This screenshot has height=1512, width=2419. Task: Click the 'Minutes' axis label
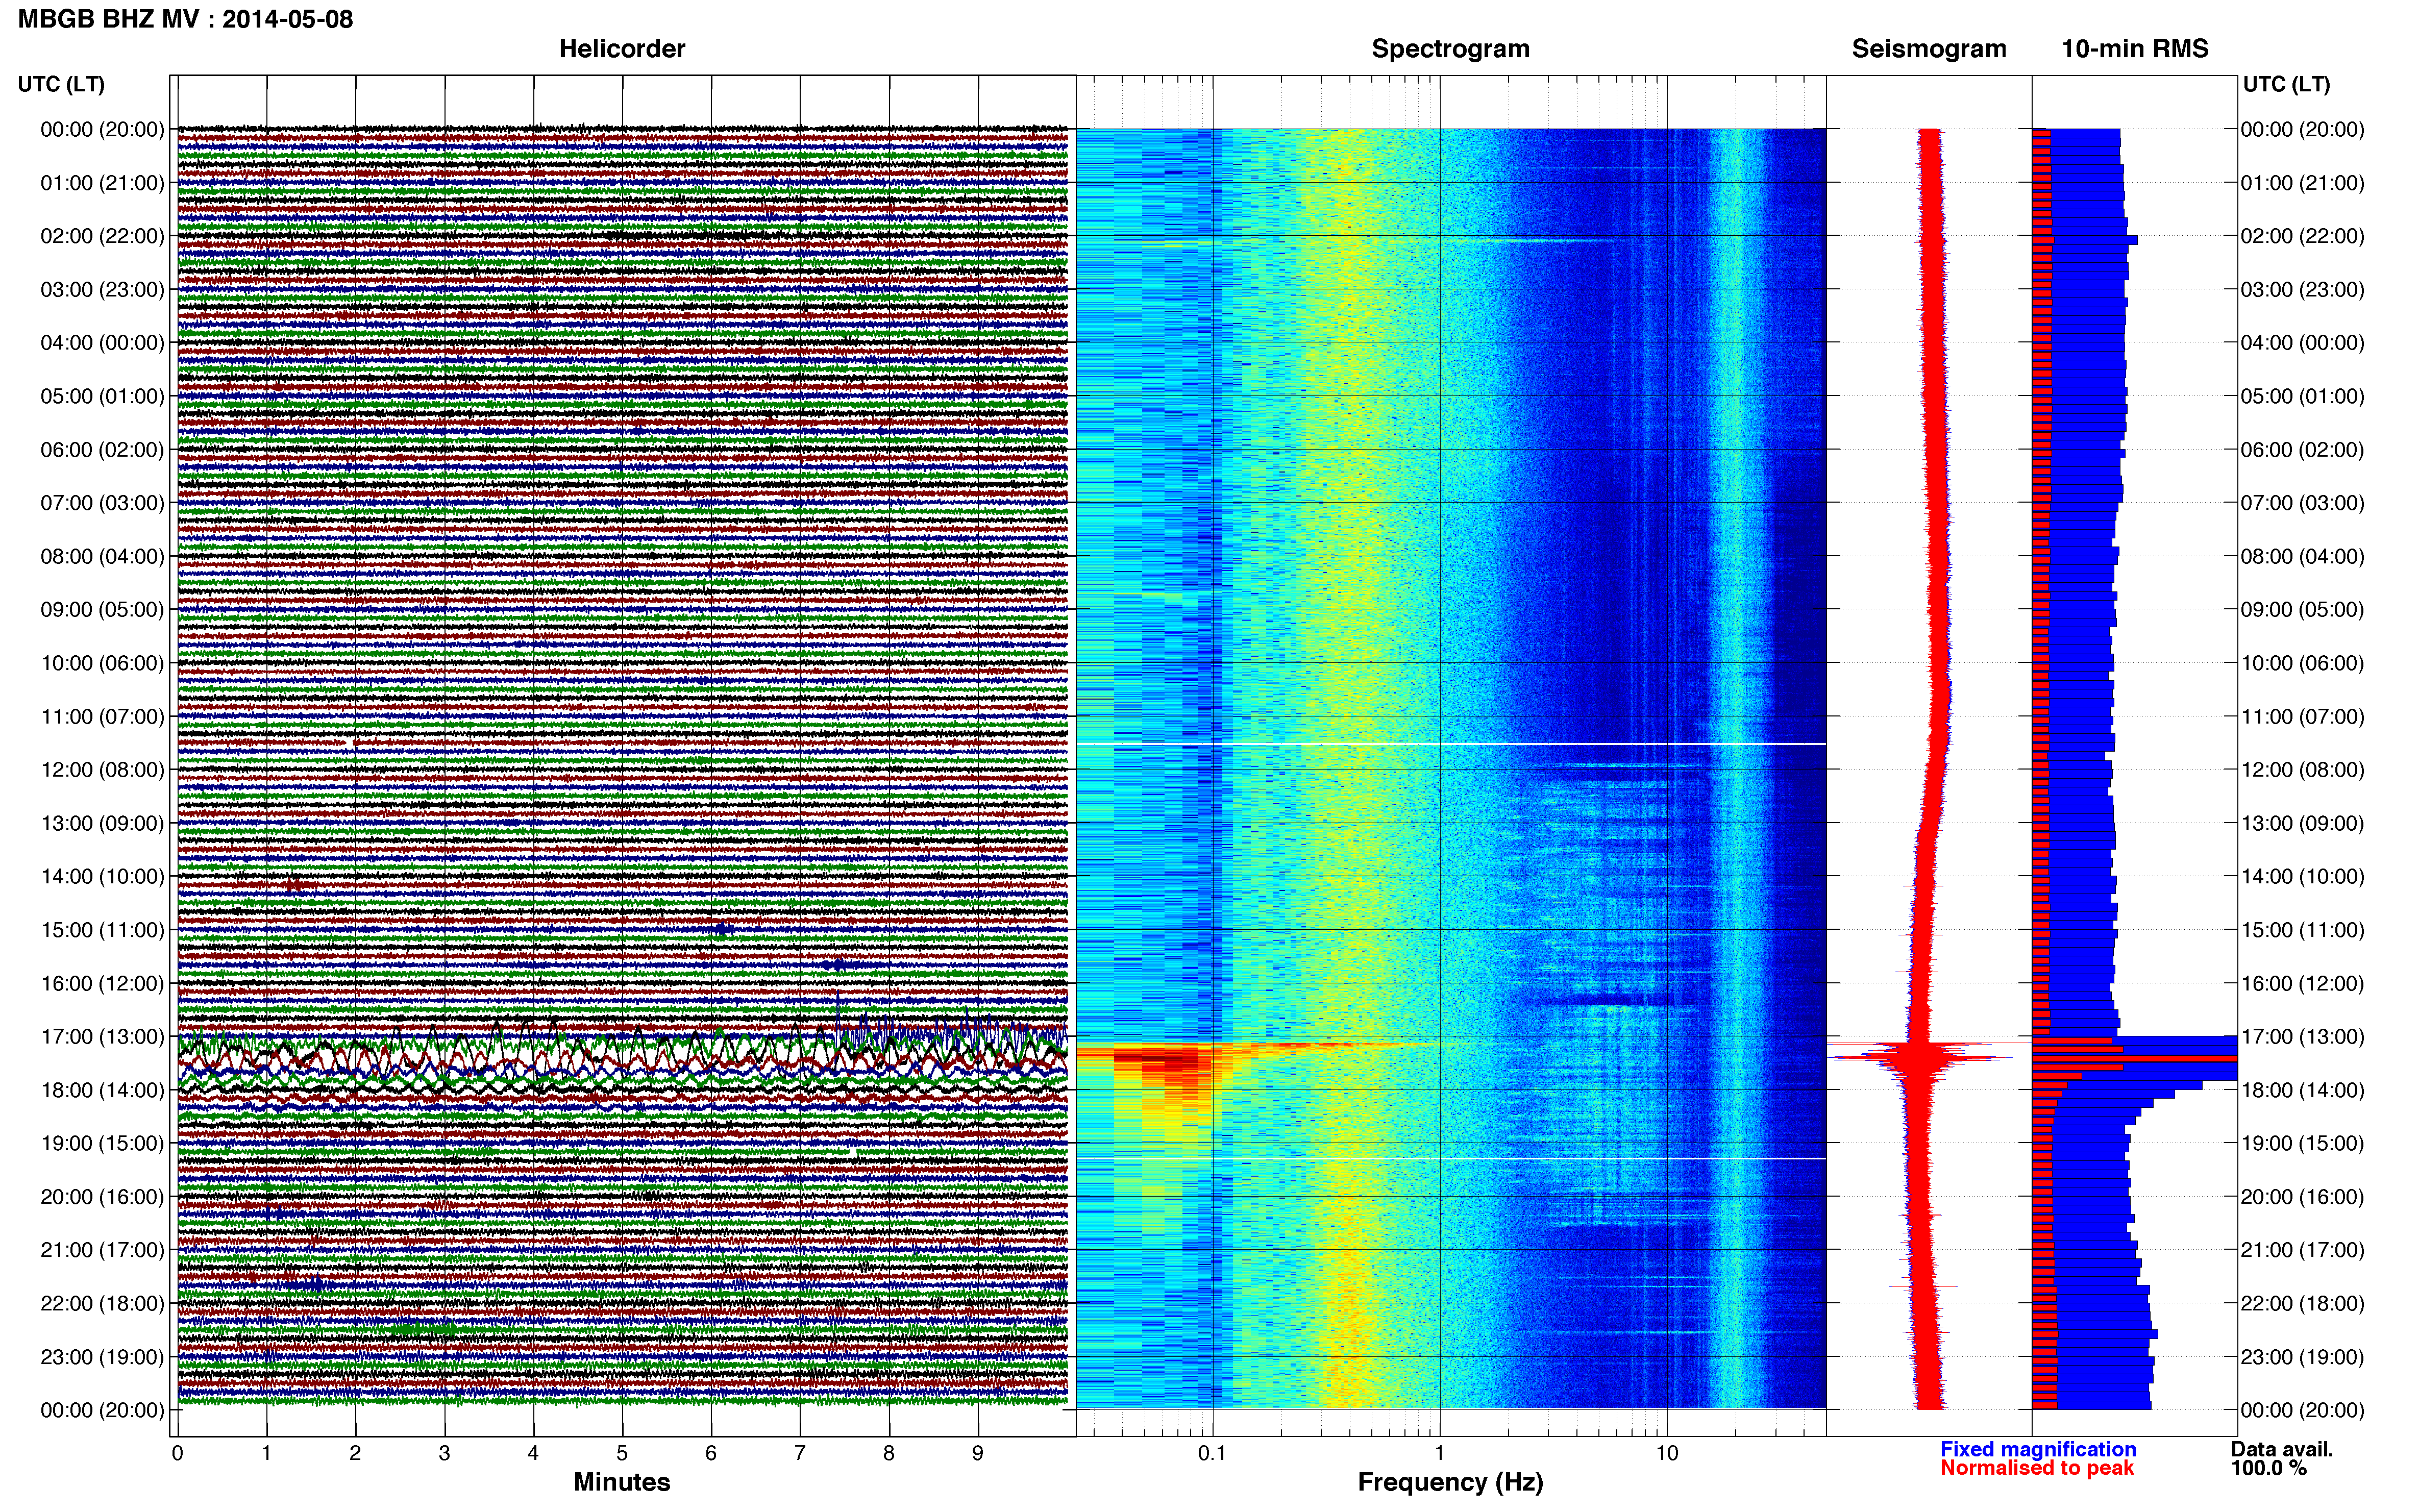click(x=622, y=1482)
